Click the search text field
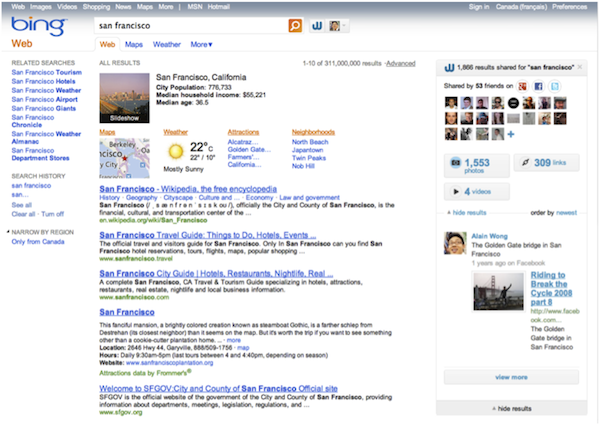The width and height of the screenshot is (600, 425). 190,24
